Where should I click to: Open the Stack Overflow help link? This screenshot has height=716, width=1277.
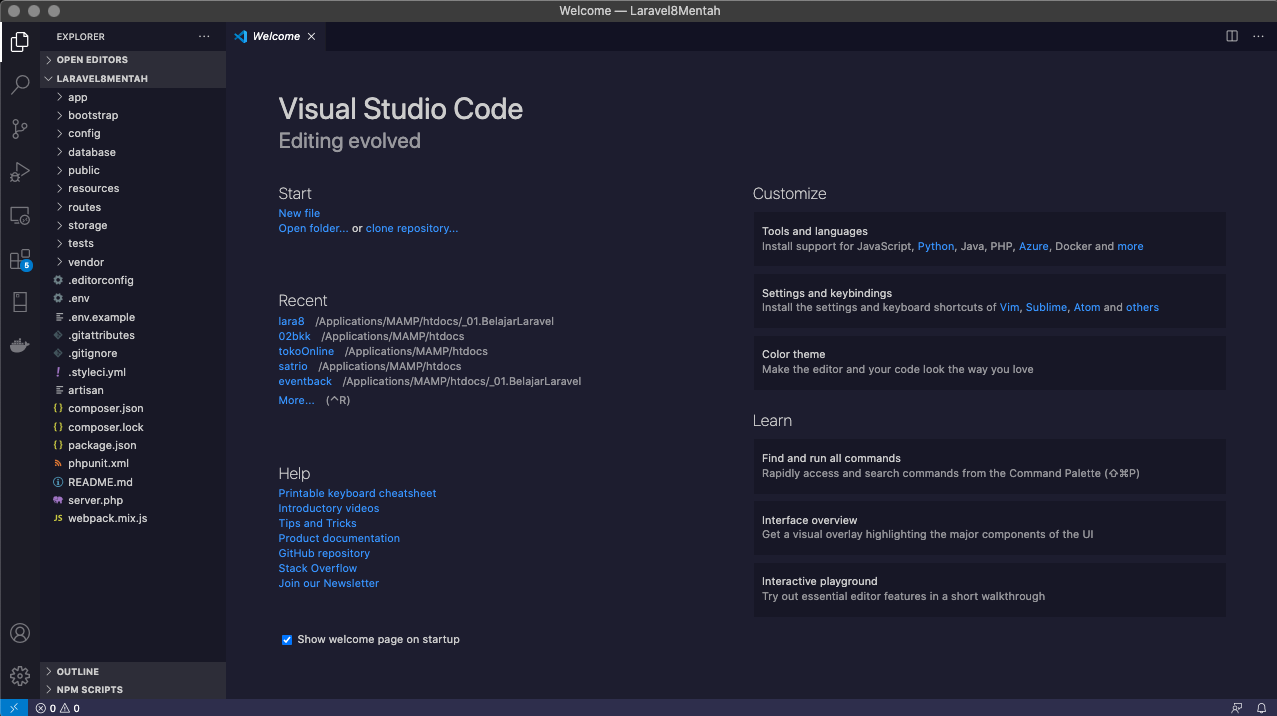point(317,568)
